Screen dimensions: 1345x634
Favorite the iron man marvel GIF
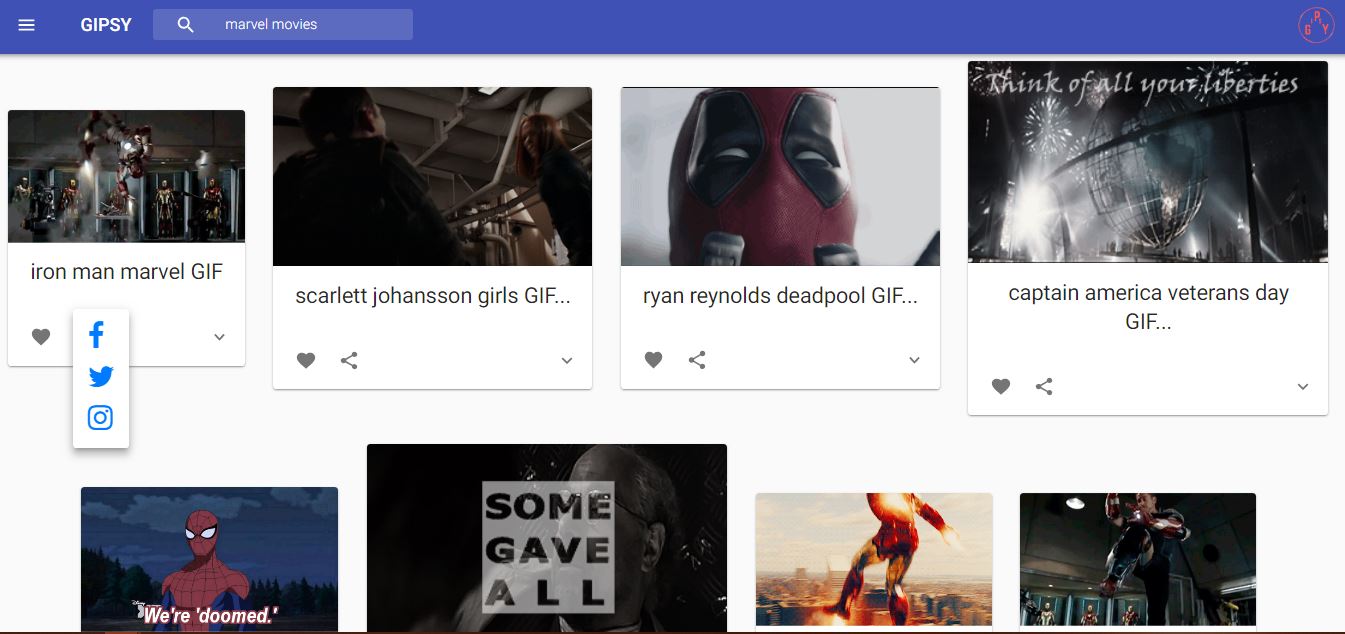click(41, 337)
